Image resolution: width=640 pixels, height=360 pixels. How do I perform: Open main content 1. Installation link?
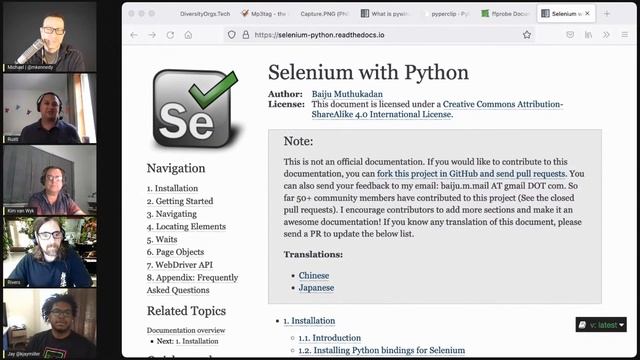pos(309,321)
